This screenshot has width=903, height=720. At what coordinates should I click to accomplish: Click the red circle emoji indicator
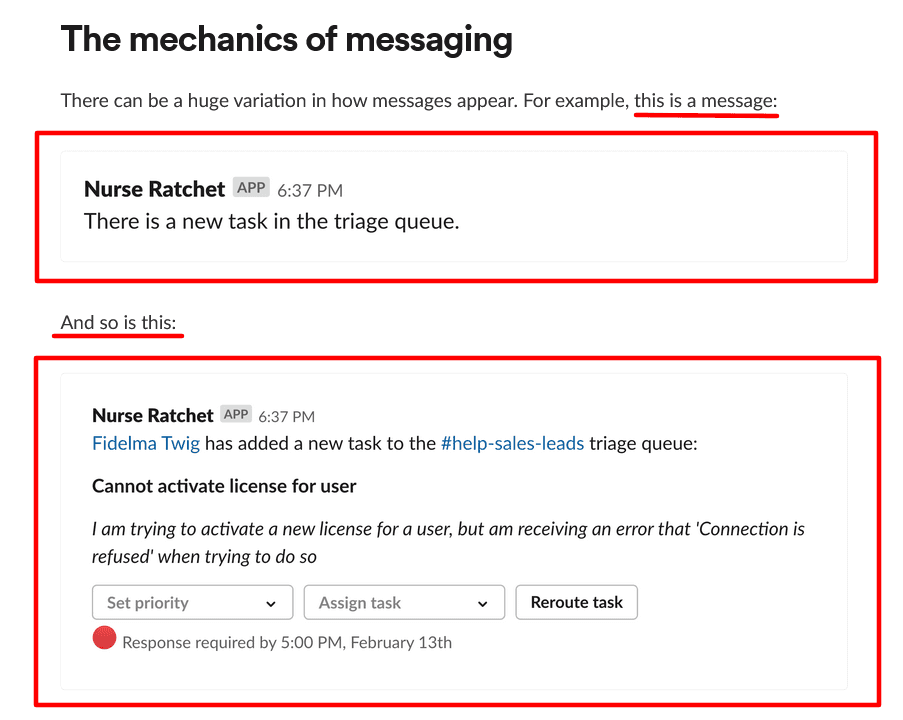coord(104,637)
